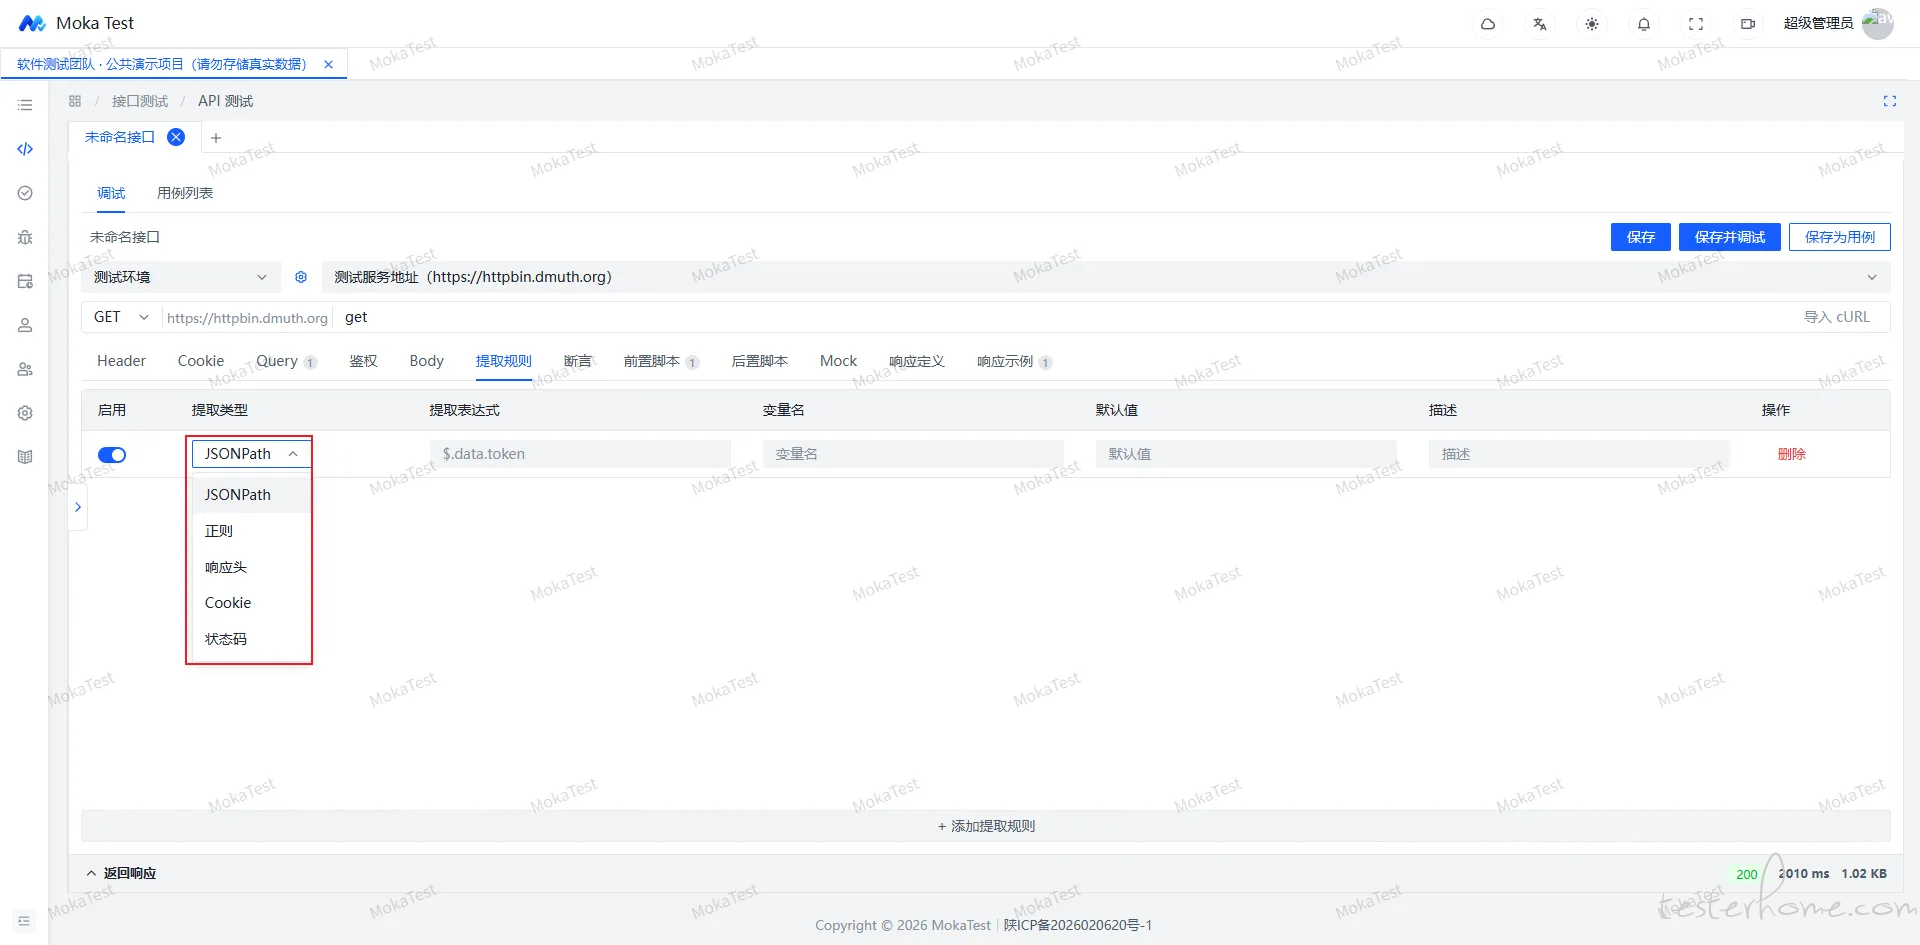1920x945 pixels.
Task: Open the 后置脚本 tab
Action: click(x=760, y=361)
